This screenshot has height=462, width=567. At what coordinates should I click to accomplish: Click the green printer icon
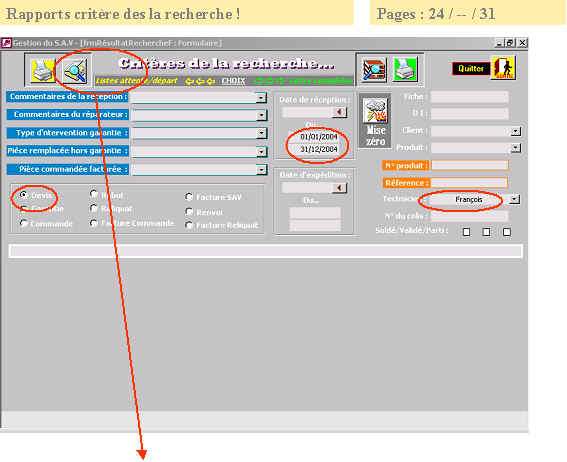[x=405, y=69]
